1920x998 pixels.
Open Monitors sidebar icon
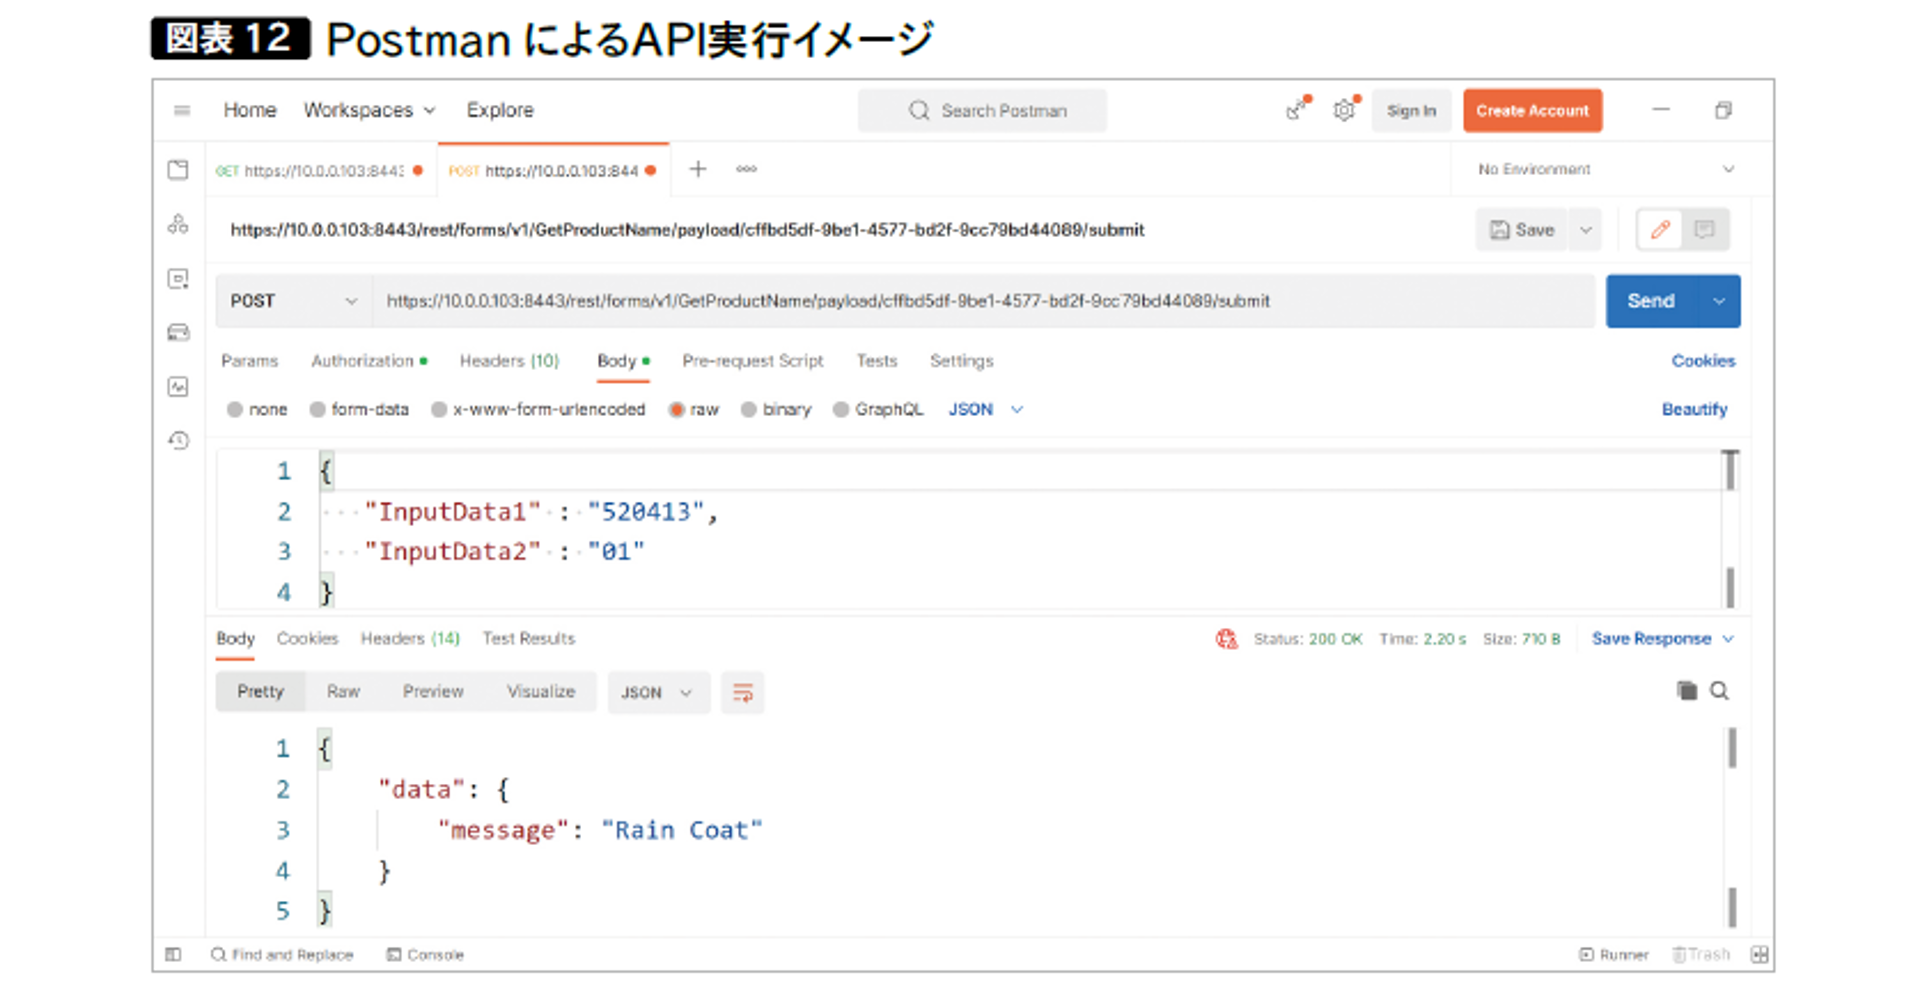pos(178,387)
